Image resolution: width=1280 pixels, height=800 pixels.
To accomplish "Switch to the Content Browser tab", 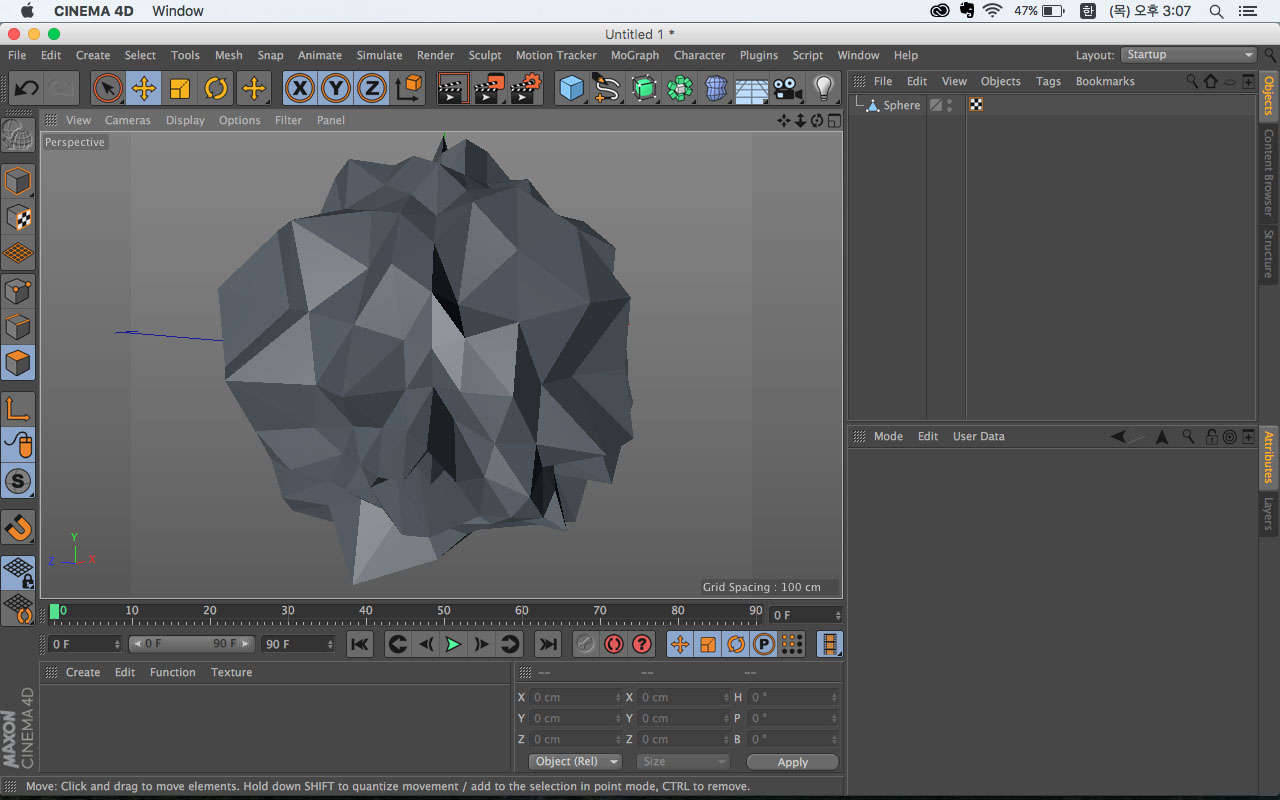I will (x=1268, y=172).
